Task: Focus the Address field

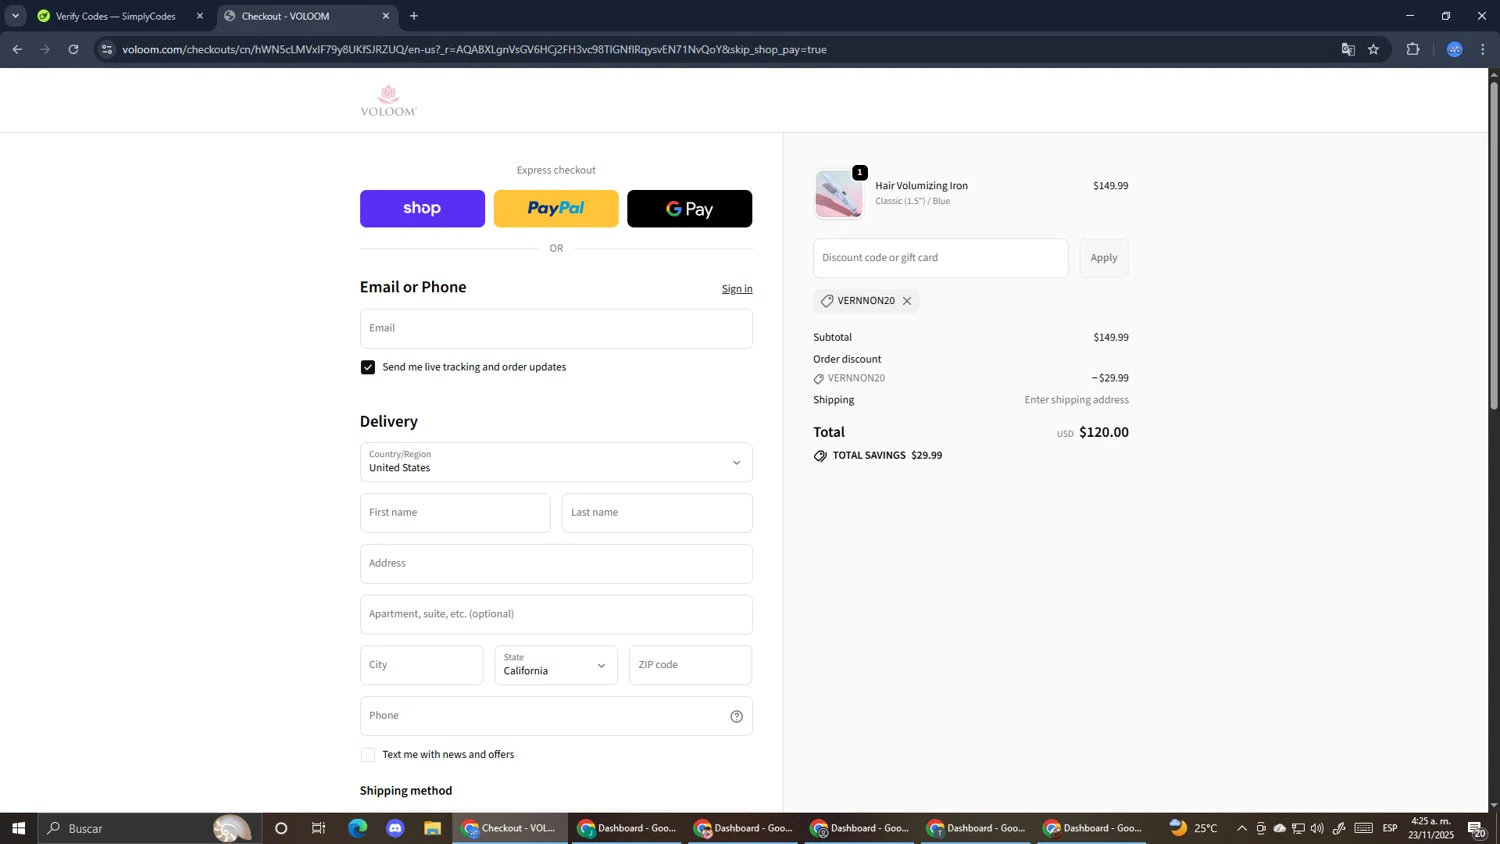Action: click(556, 564)
